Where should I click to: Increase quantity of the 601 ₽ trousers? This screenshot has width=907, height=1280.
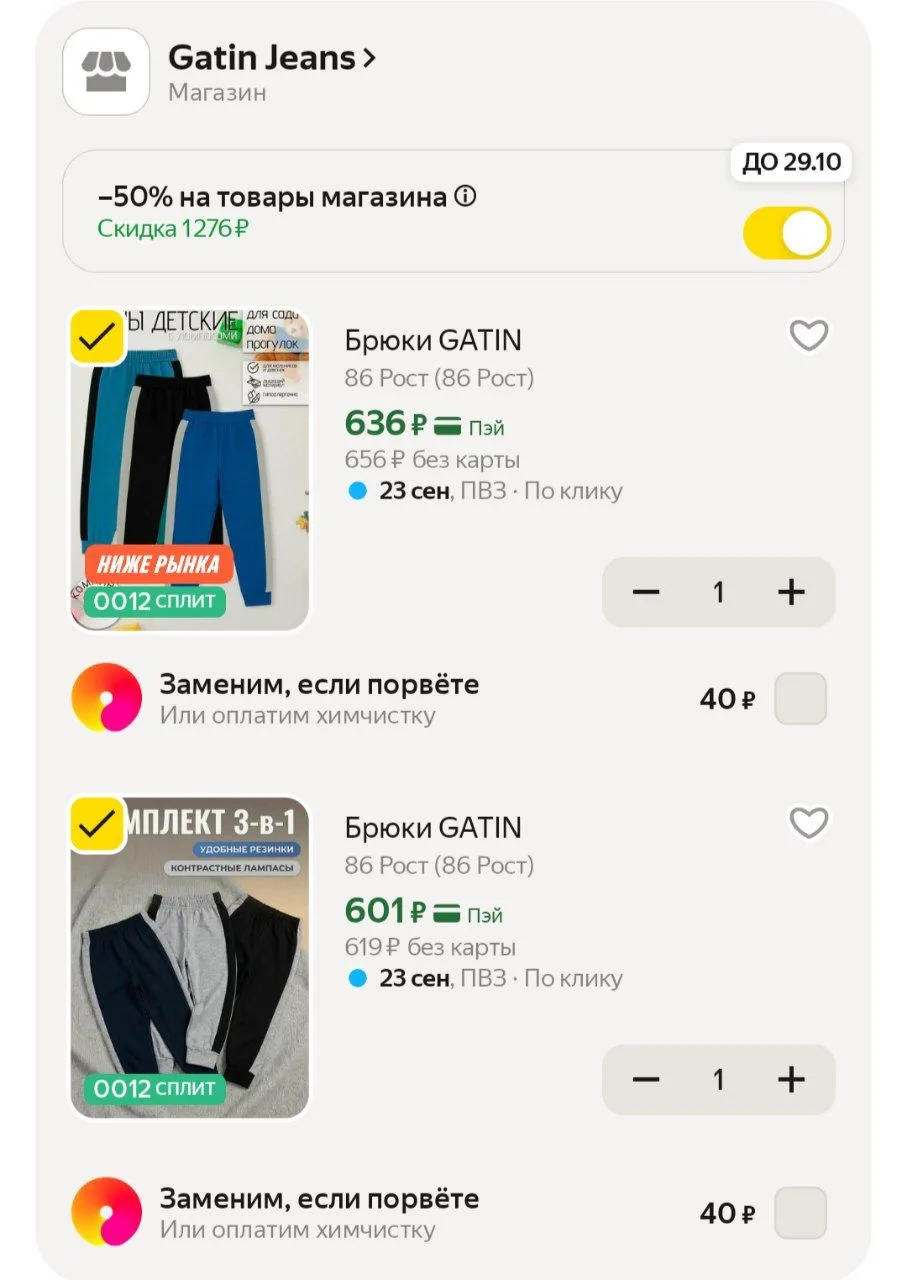[x=791, y=1080]
